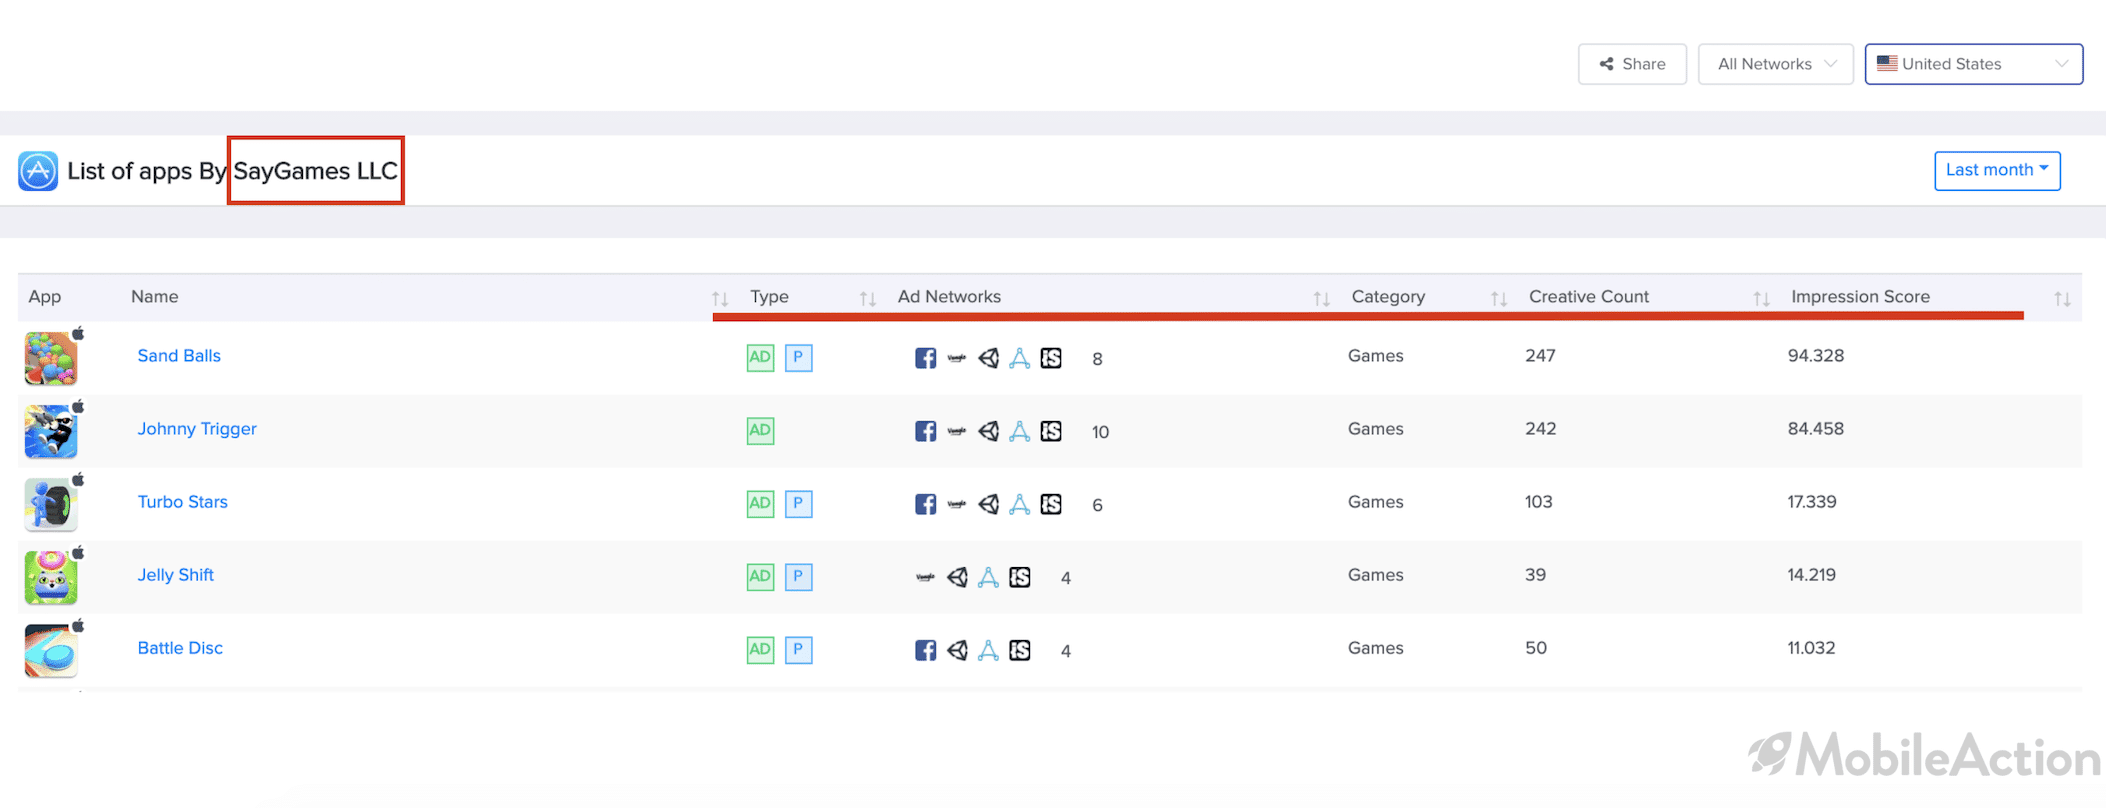Click the AD type badge for Jelly Shift
Viewport: 2106px width, 808px height.
760,576
